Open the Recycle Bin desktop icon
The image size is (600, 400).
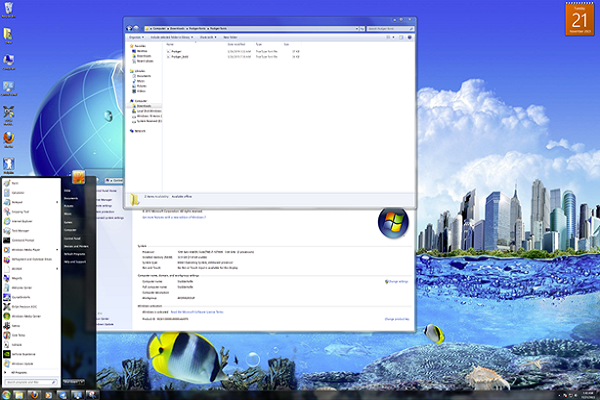pos(8,10)
